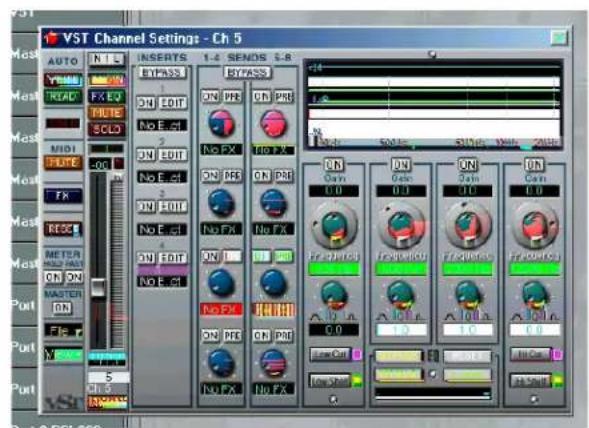The width and height of the screenshot is (589, 428).
Task: Toggle PRE for send 5
Action: tap(284, 97)
